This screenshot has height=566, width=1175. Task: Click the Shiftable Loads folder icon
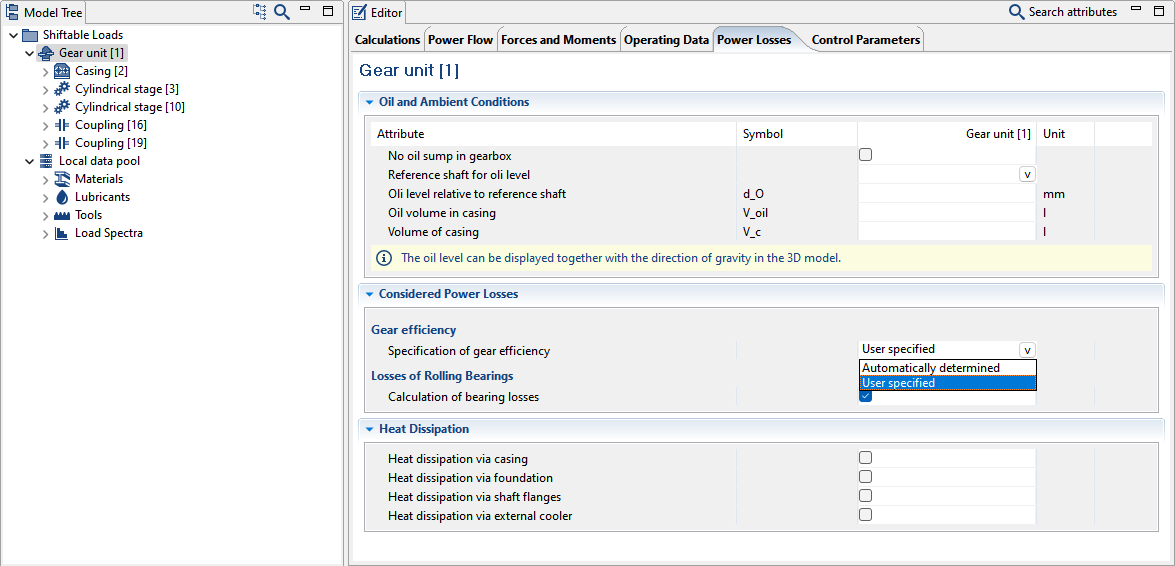coord(30,34)
